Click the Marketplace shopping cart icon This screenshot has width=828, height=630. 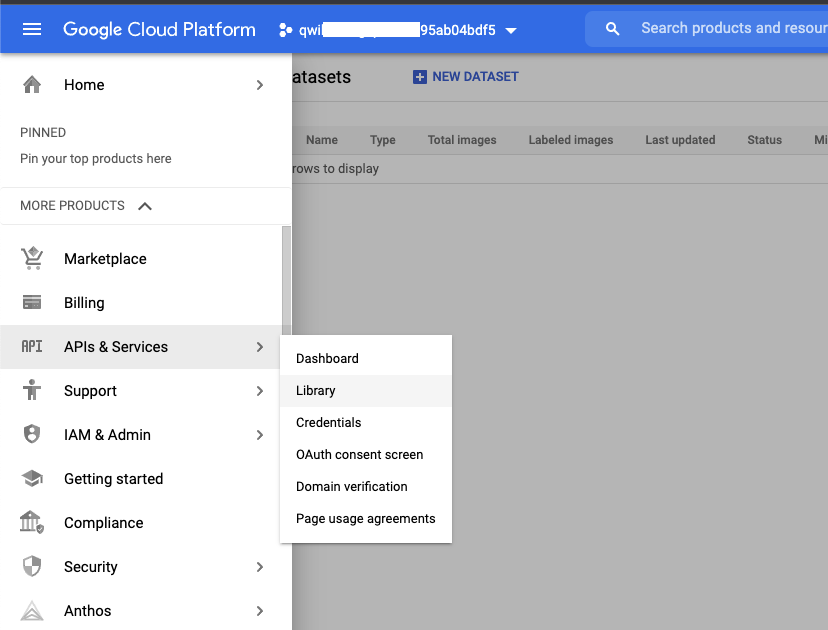pyautogui.click(x=32, y=258)
